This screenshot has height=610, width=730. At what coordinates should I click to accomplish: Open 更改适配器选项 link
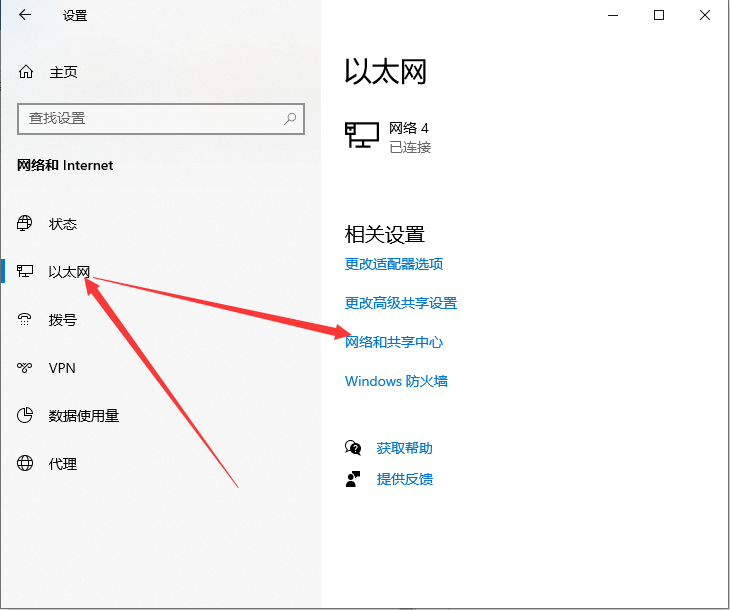pos(394,264)
